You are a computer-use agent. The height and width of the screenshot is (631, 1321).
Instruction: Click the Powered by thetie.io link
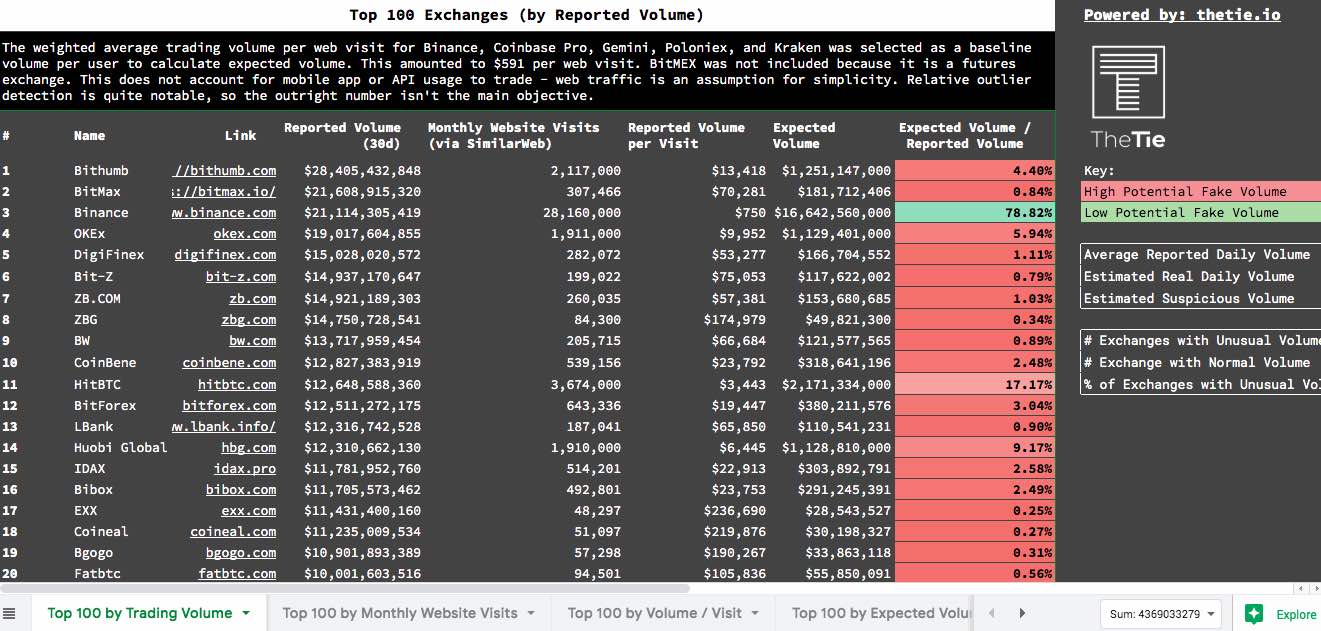(x=1181, y=15)
